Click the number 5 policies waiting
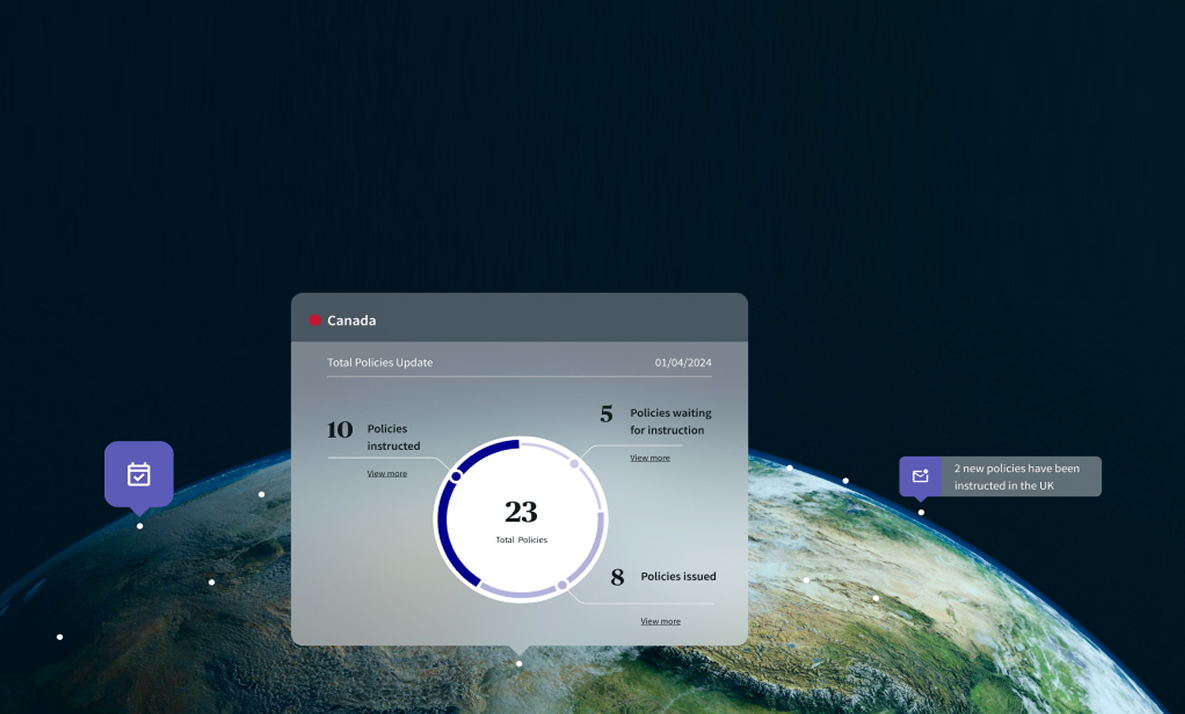The width and height of the screenshot is (1185, 714). coord(606,414)
